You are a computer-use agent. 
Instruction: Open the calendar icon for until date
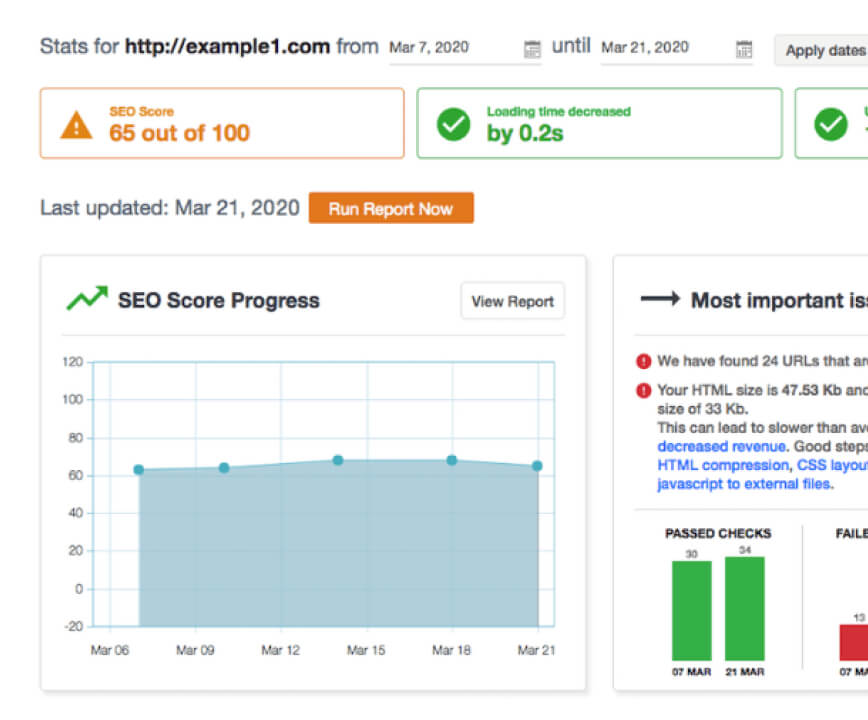pos(744,48)
